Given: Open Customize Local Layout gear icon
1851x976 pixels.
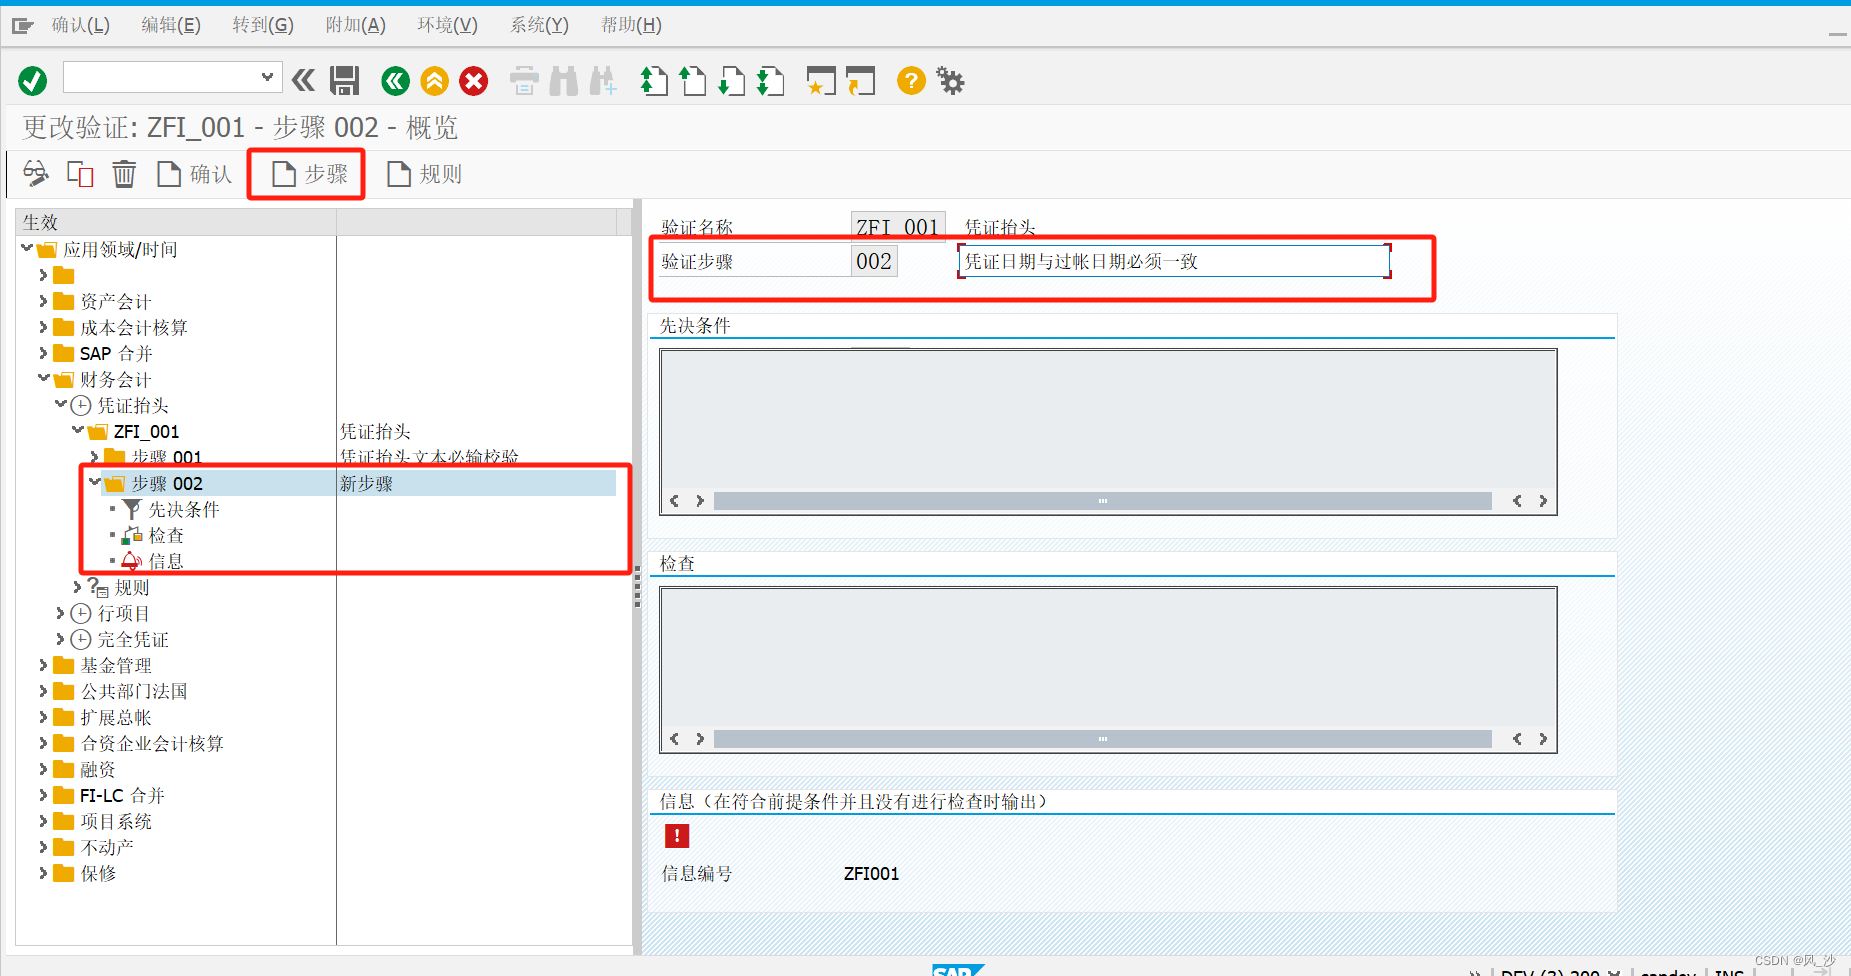Looking at the screenshot, I should (950, 81).
